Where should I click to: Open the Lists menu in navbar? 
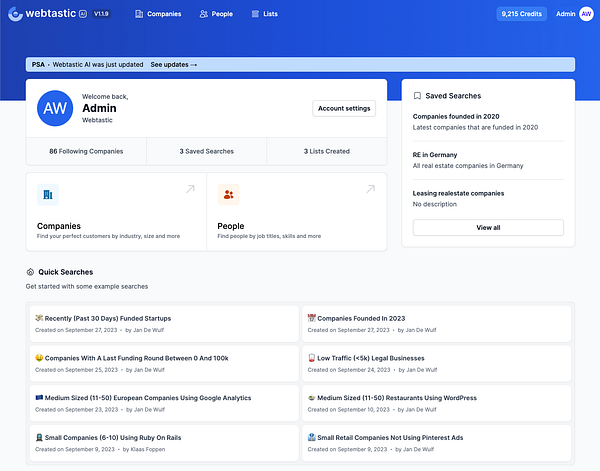[x=264, y=14]
